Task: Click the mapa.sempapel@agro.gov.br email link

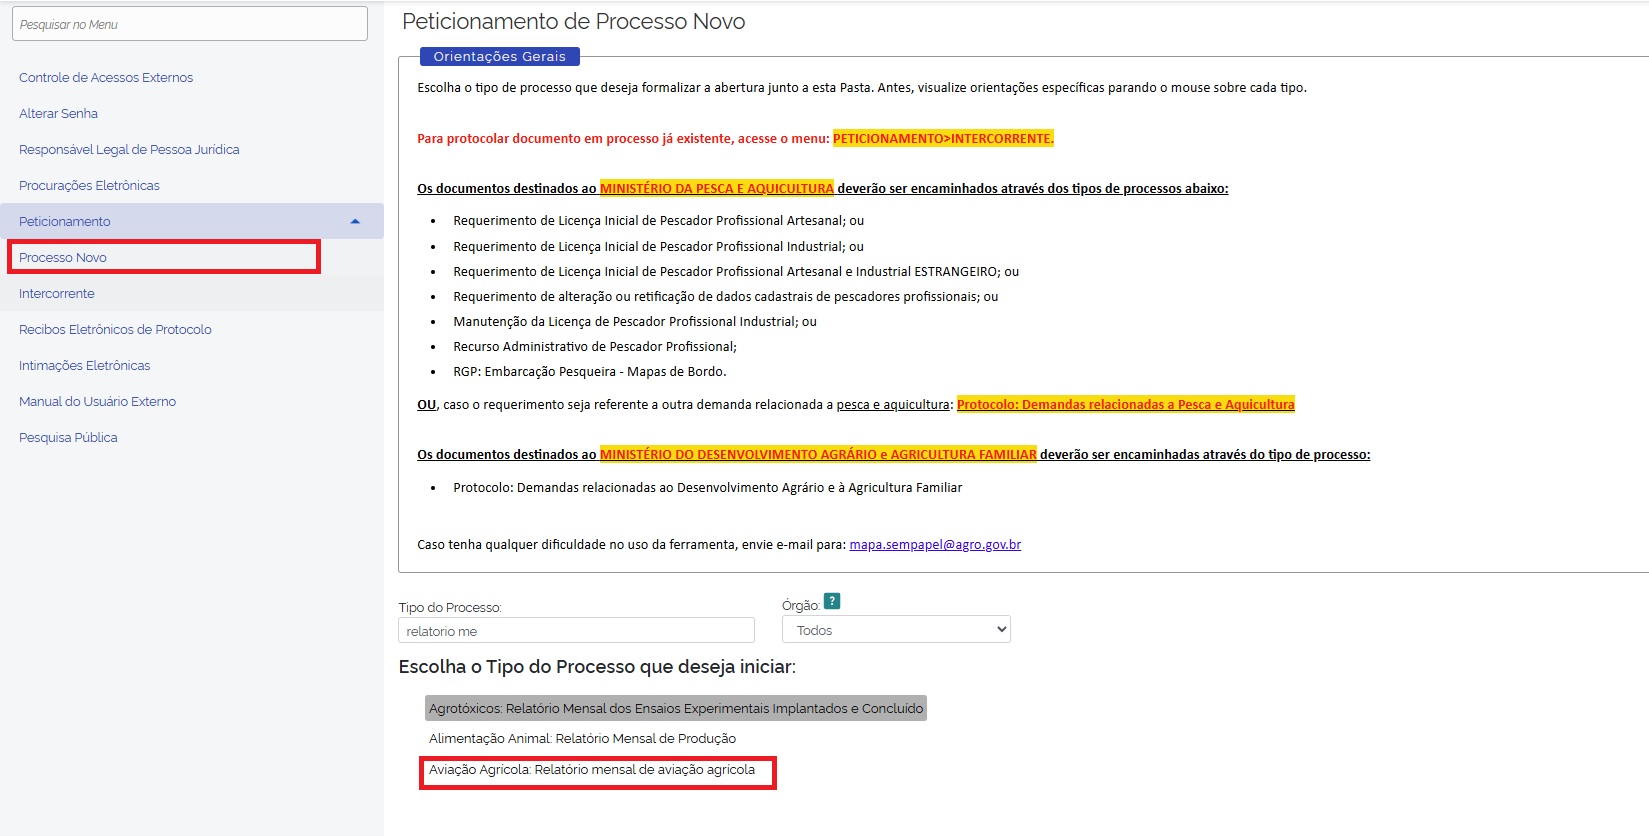Action: tap(935, 545)
